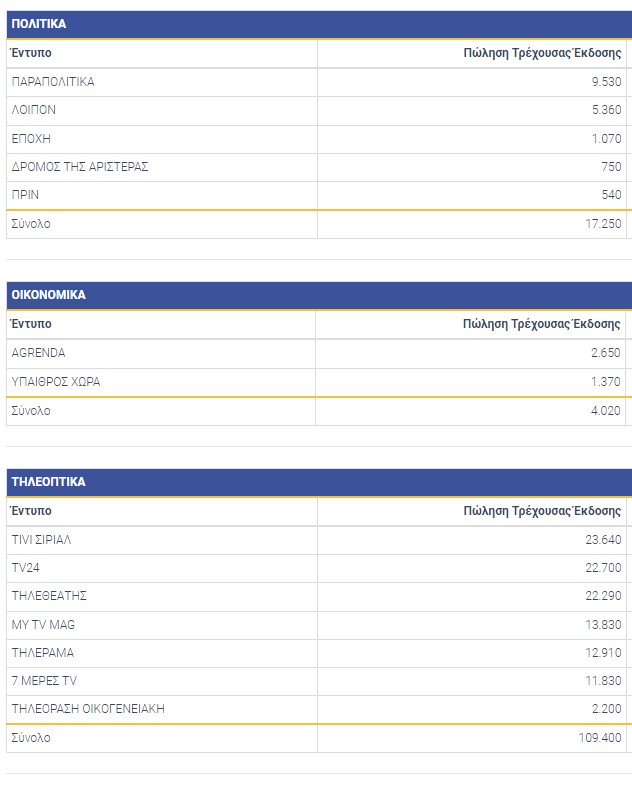Click Σύνολο label in ΟΙΚΟΝΟΜΙΚΑ table

click(x=31, y=411)
